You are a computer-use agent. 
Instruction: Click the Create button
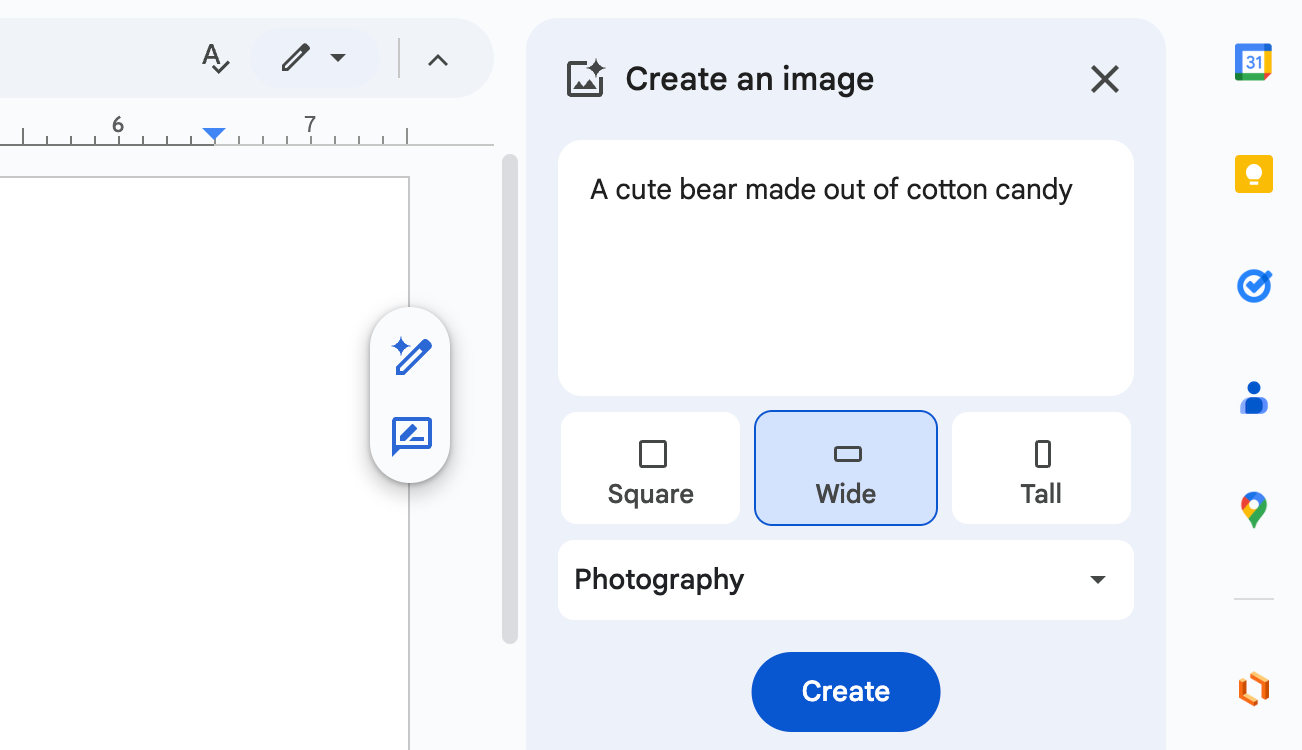click(846, 692)
